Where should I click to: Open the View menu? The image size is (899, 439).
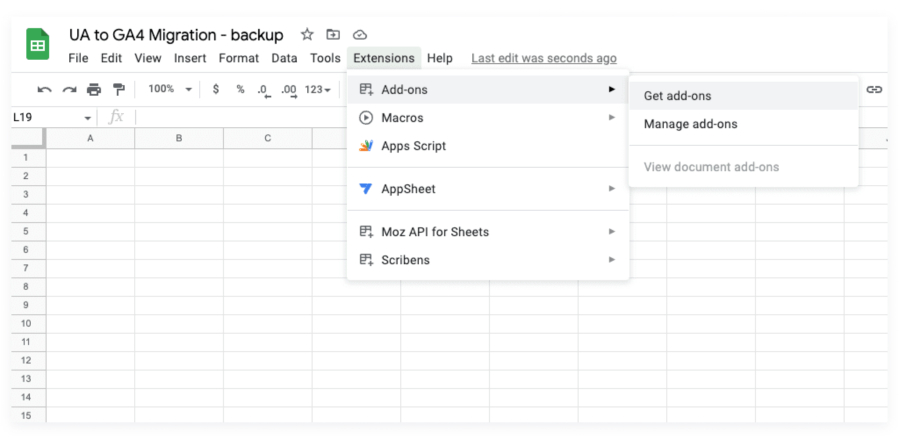[x=148, y=58]
